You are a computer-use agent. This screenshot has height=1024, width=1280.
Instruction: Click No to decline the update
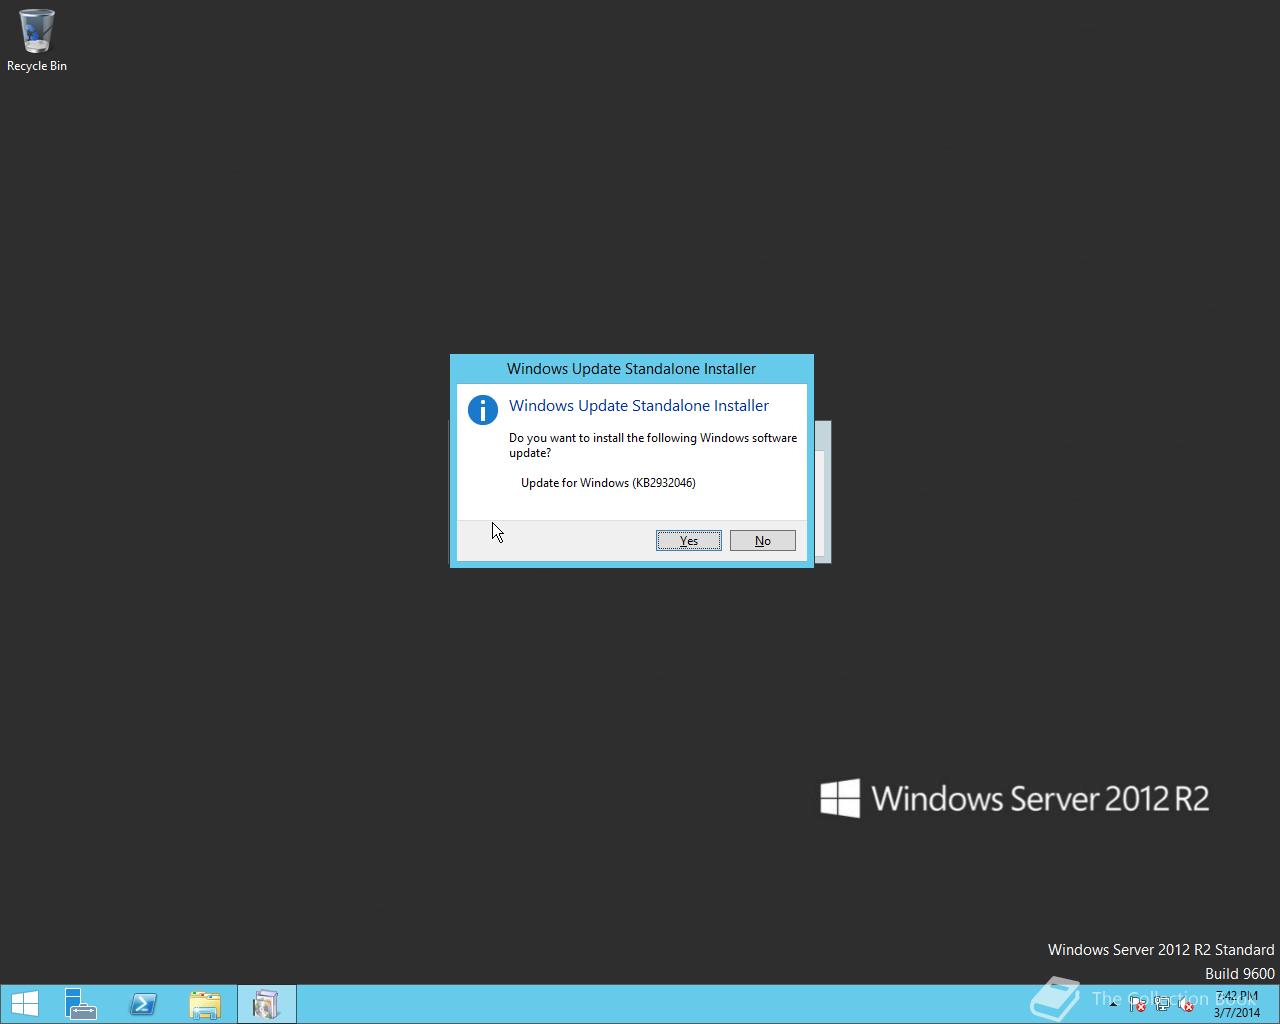(763, 540)
